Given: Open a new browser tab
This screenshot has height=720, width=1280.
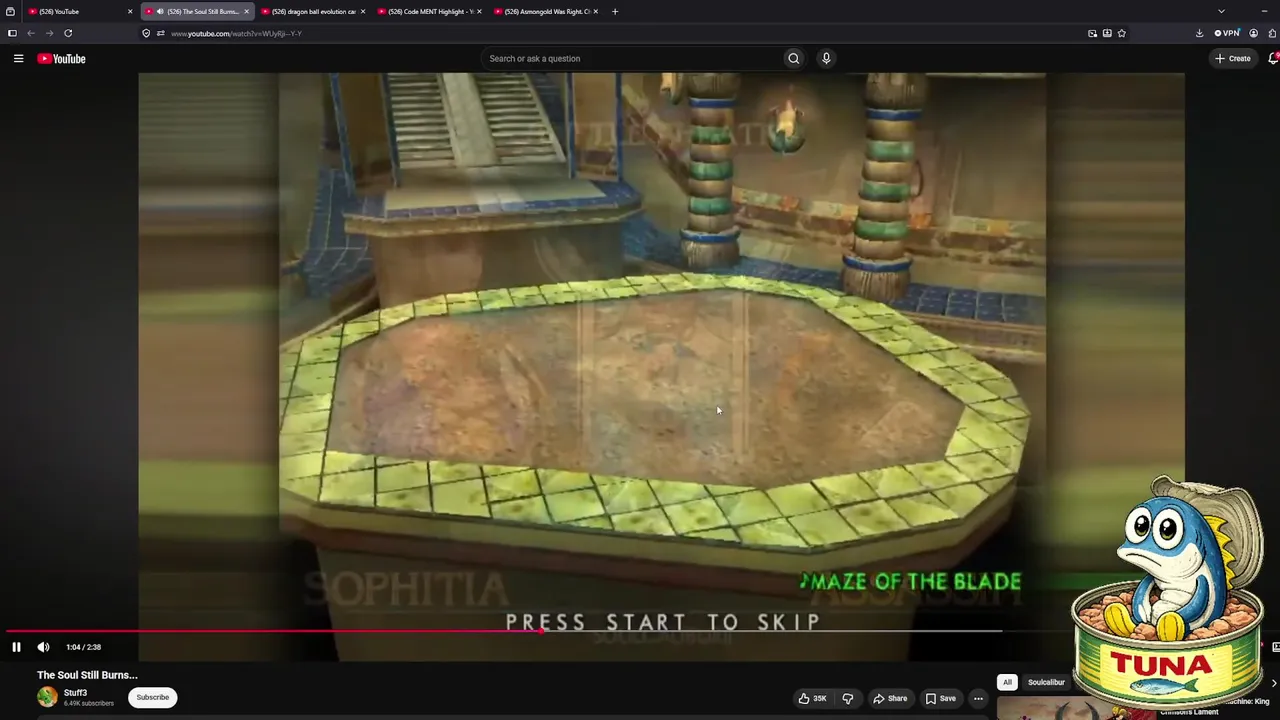Looking at the screenshot, I should tap(615, 11).
